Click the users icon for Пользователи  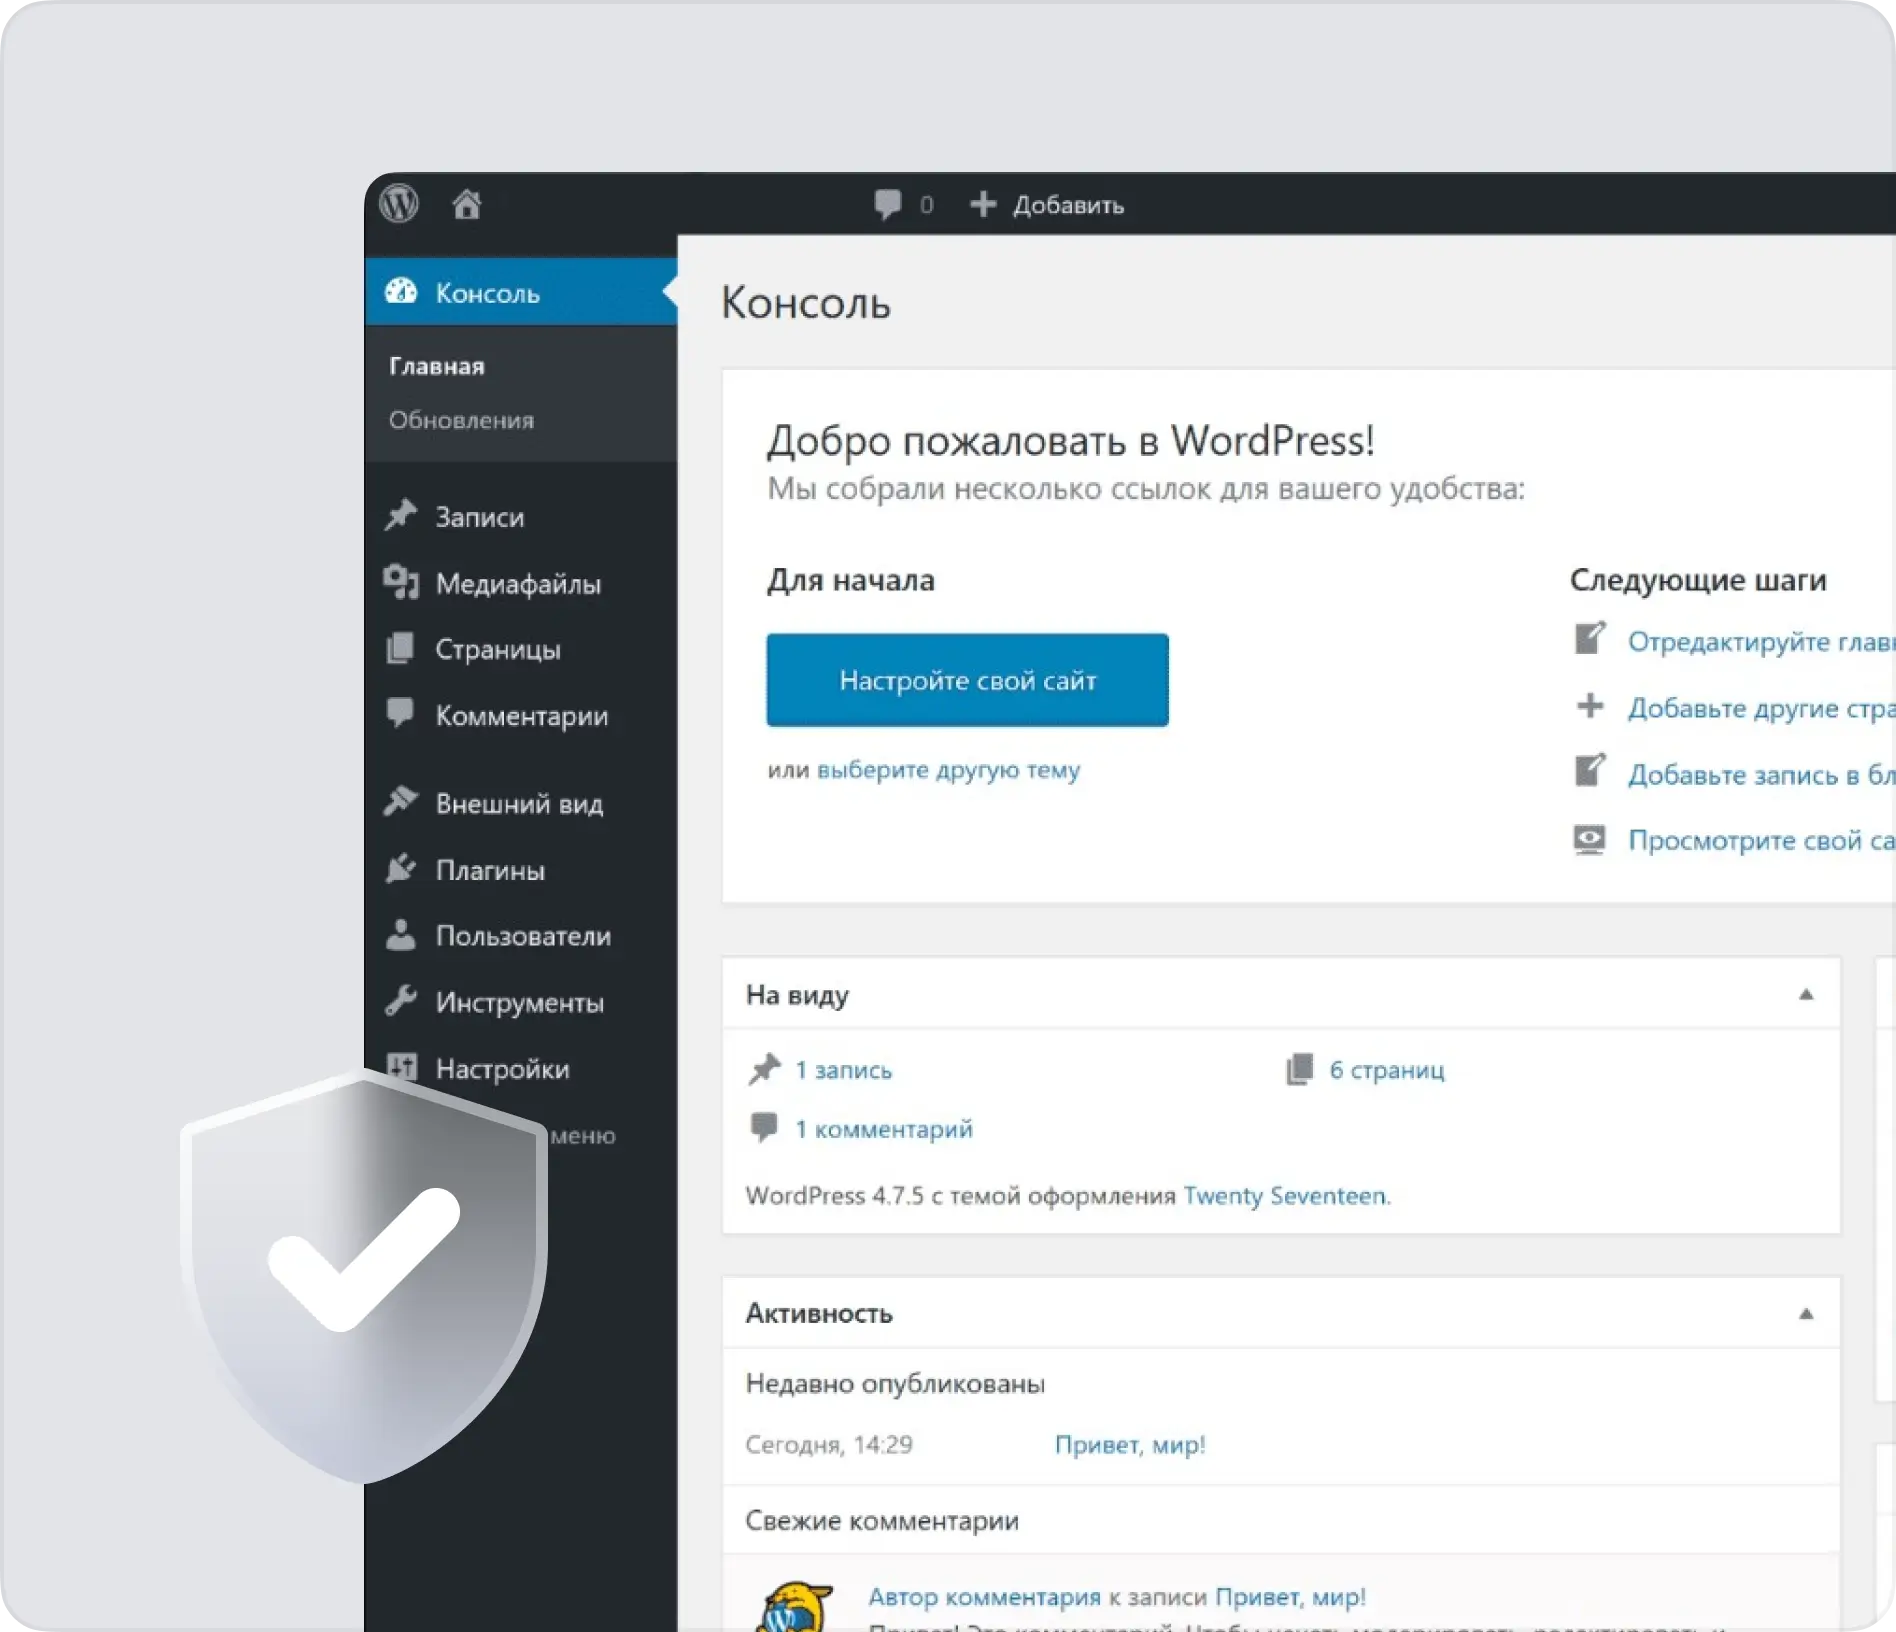coord(402,936)
